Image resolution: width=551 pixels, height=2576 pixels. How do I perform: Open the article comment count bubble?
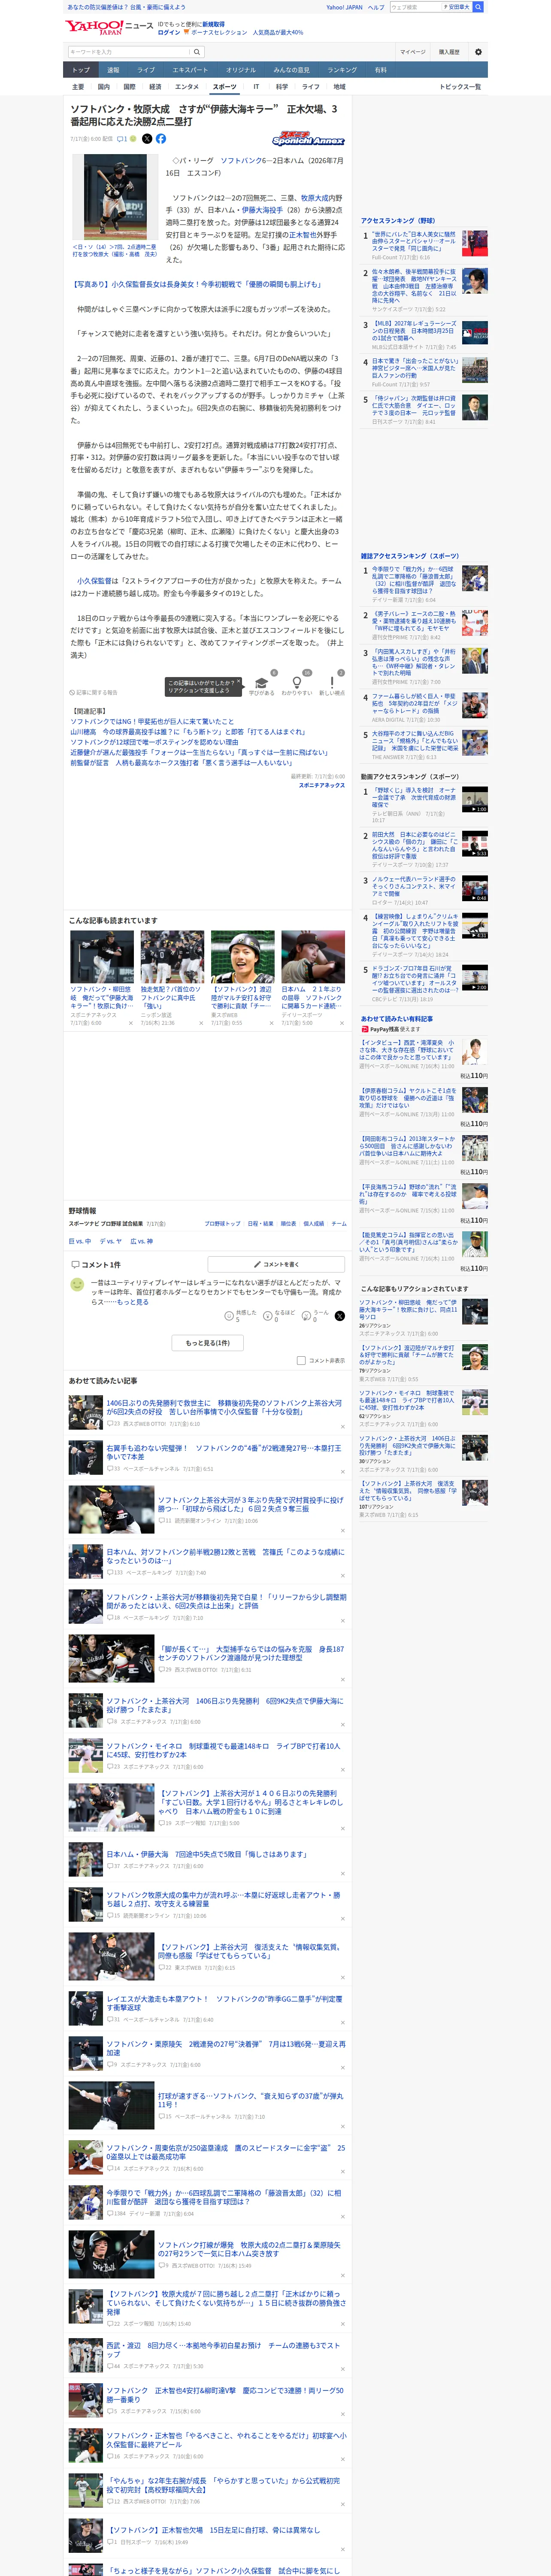(x=122, y=139)
